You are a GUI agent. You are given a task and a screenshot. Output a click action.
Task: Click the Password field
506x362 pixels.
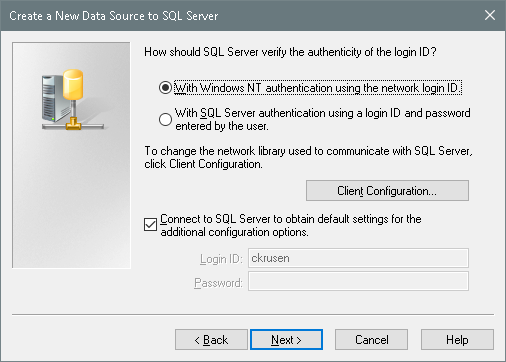click(358, 281)
